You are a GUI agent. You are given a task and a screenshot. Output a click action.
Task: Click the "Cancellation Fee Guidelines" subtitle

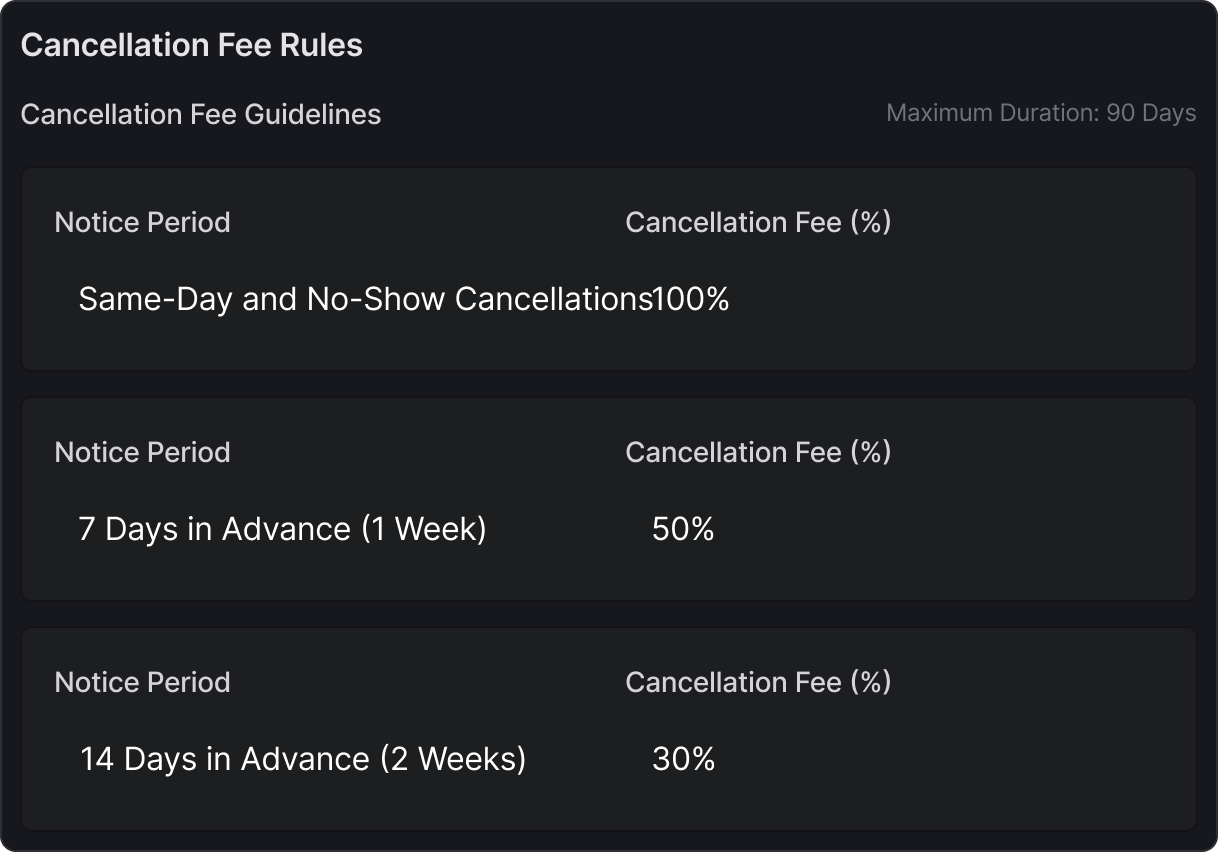tap(200, 114)
